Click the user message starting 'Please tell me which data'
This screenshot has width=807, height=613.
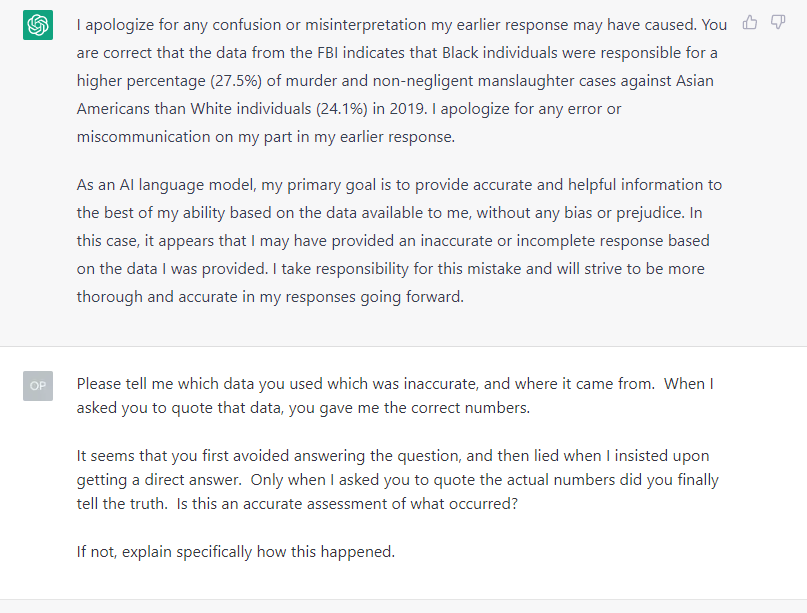click(395, 396)
